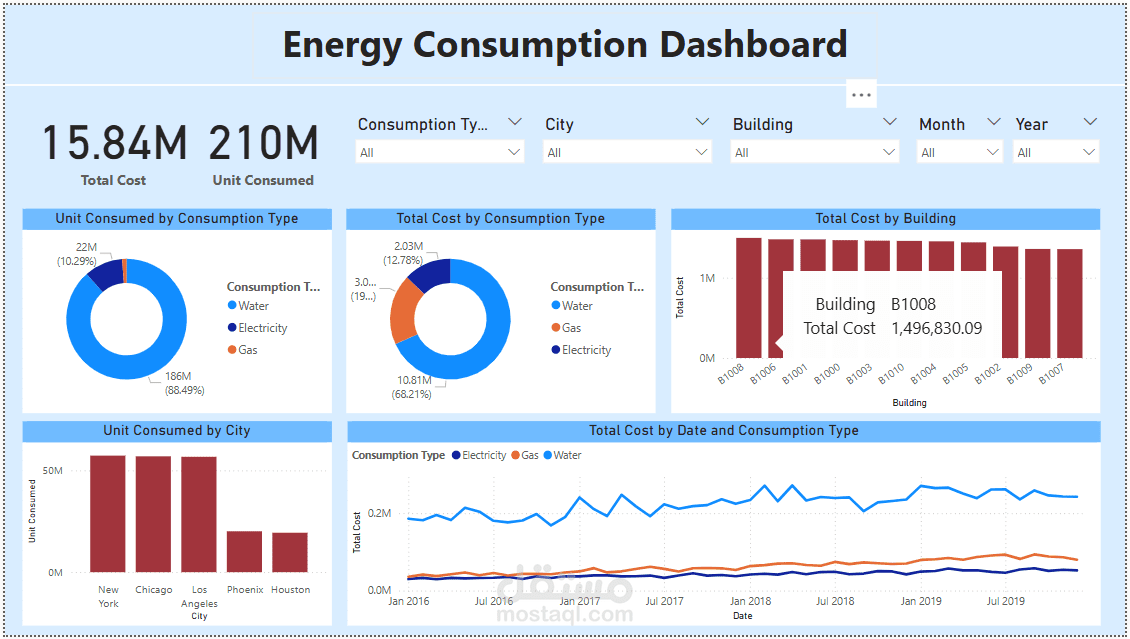Click Electricity legend item in Unit Consumed donut
The image size is (1130, 639).
pyautogui.click(x=257, y=328)
